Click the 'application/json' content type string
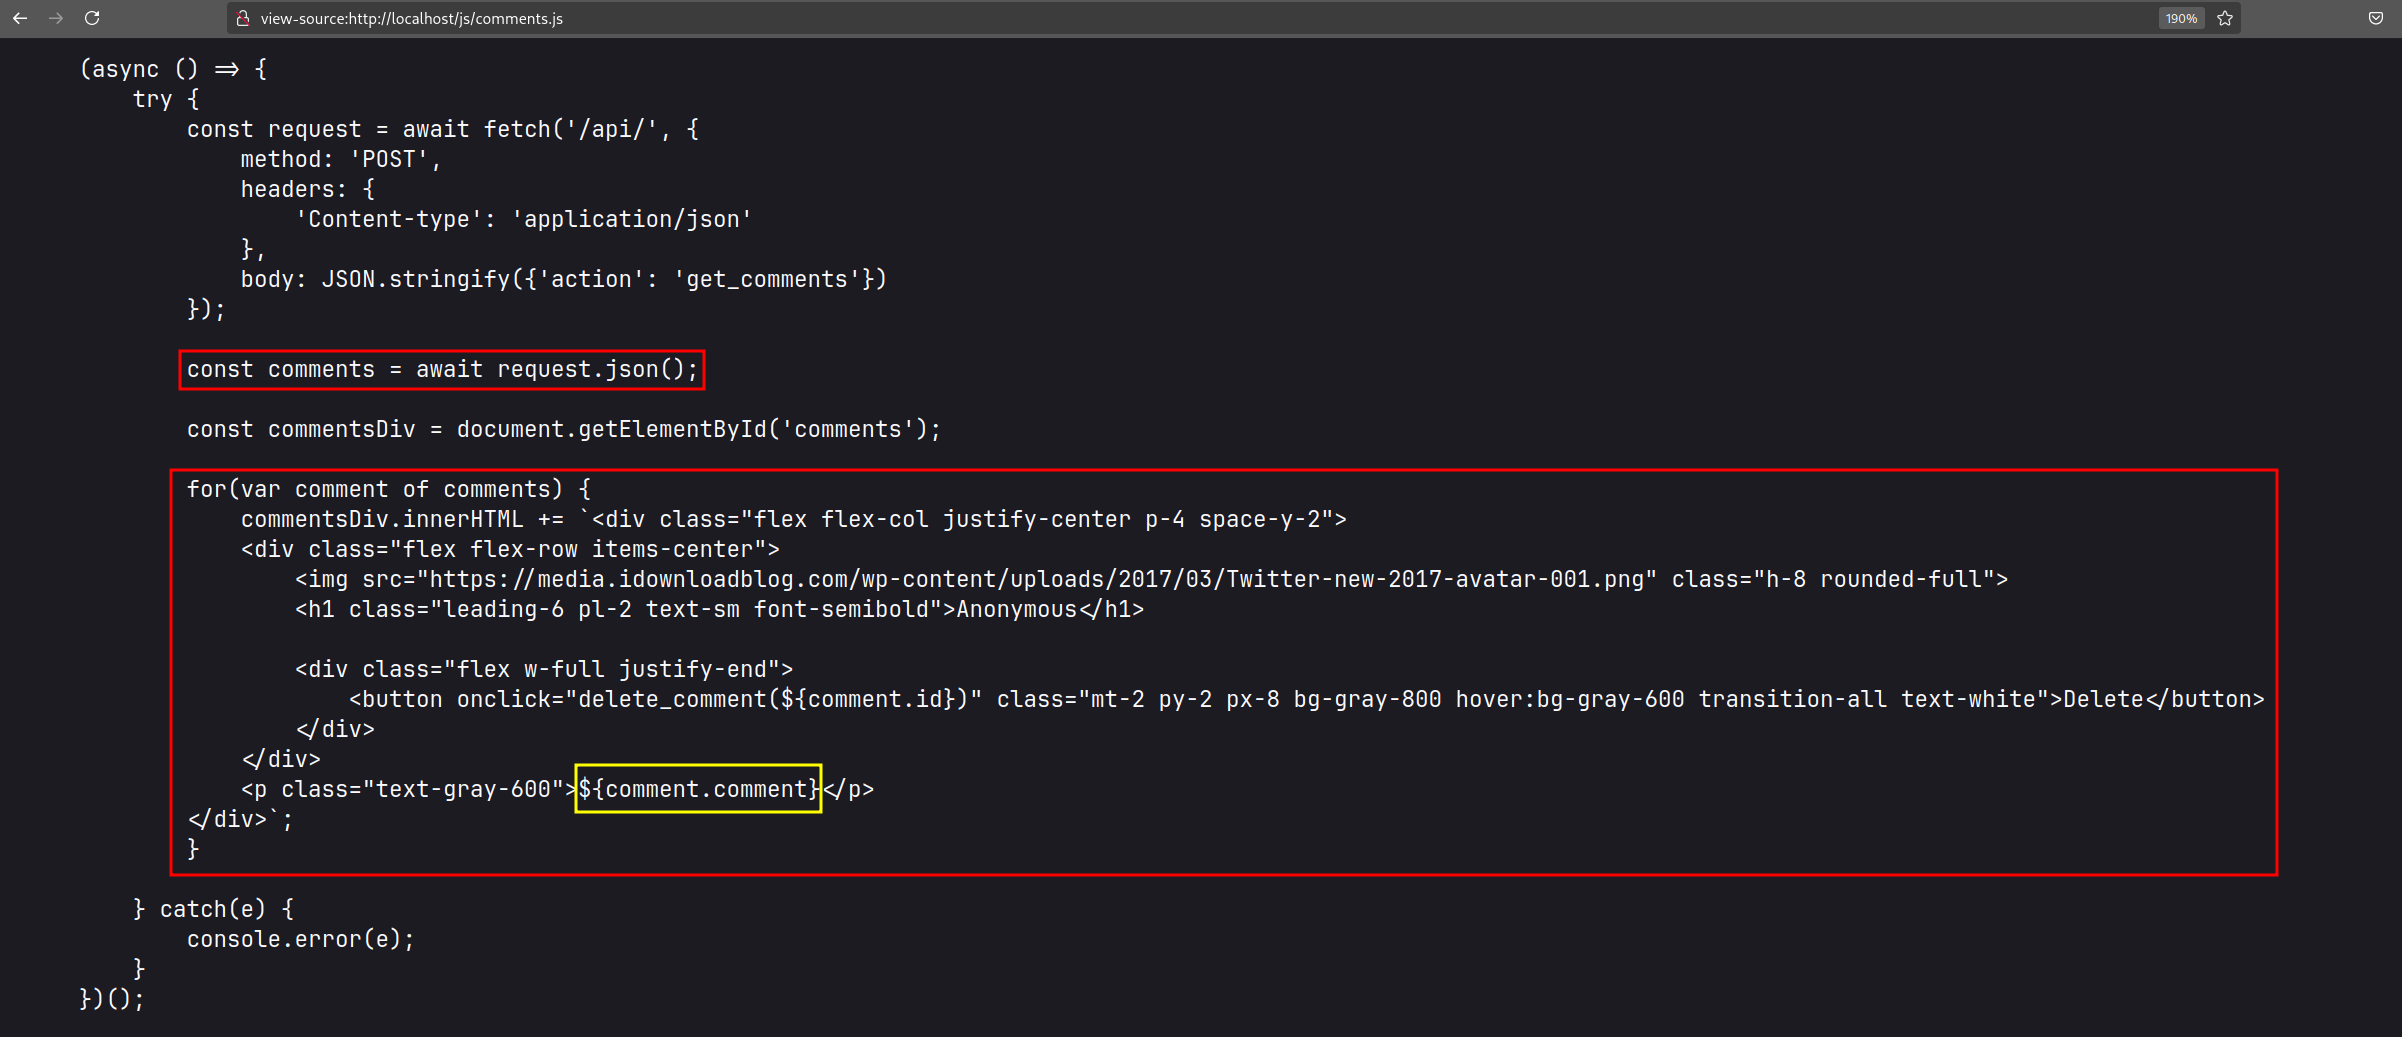This screenshot has height=1037, width=2402. pos(631,219)
